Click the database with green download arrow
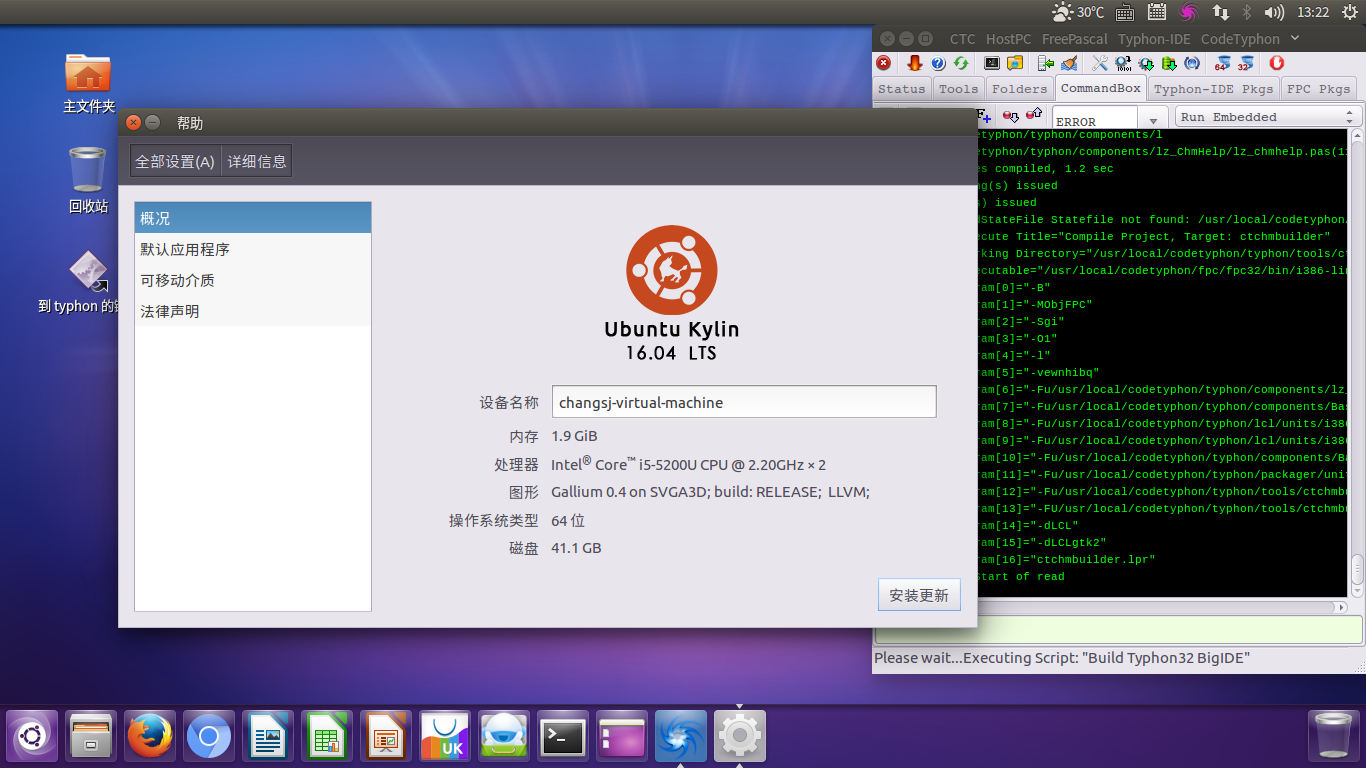Screen dimensions: 1366x768 click(x=1169, y=64)
